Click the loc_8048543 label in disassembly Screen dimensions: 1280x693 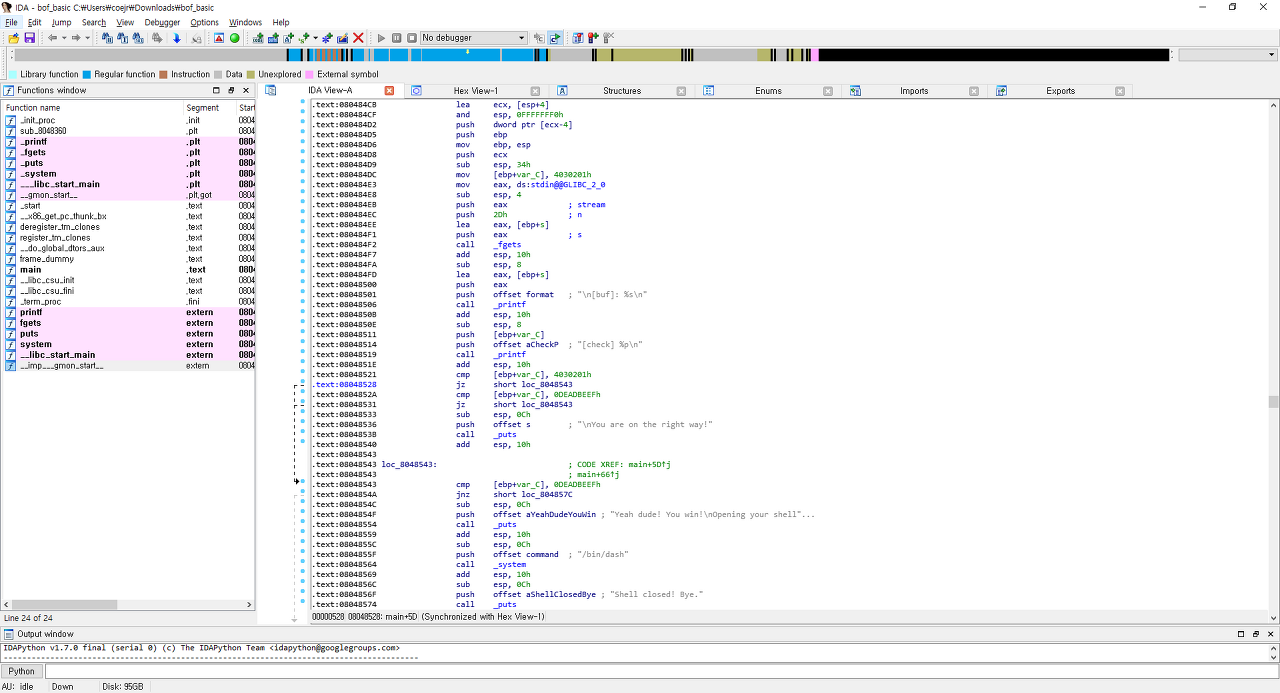(x=408, y=464)
